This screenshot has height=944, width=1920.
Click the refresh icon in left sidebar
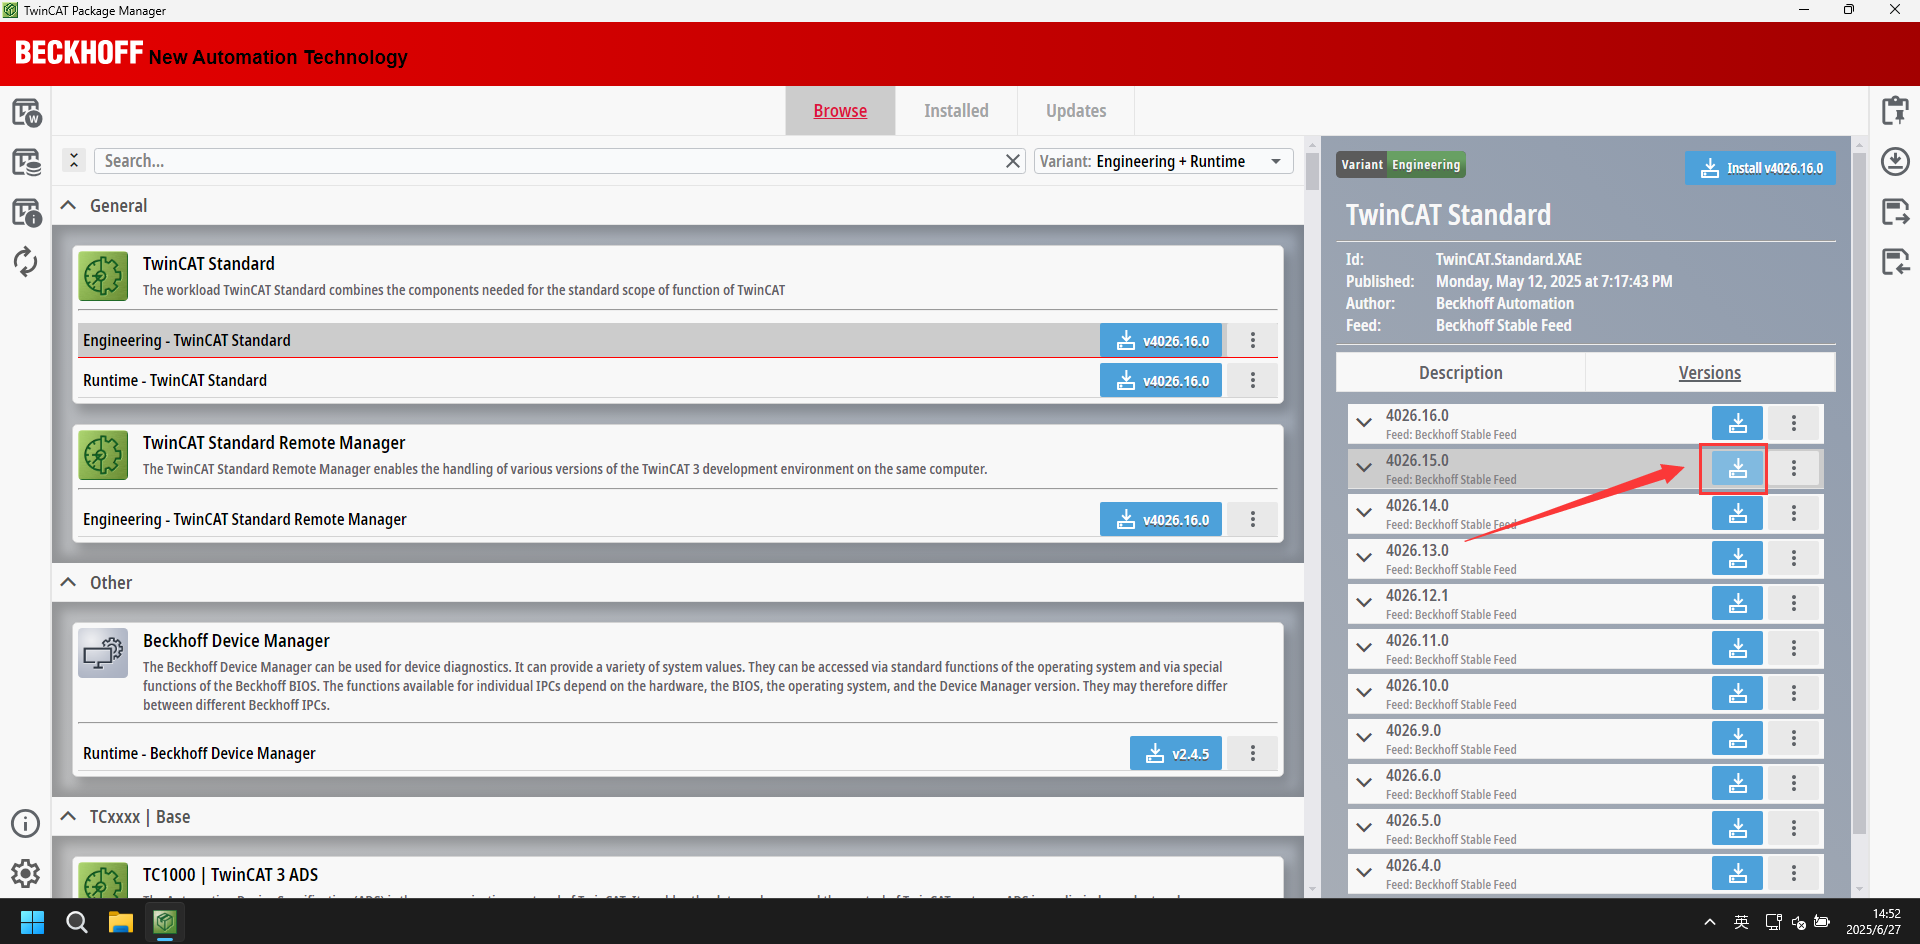(x=25, y=262)
